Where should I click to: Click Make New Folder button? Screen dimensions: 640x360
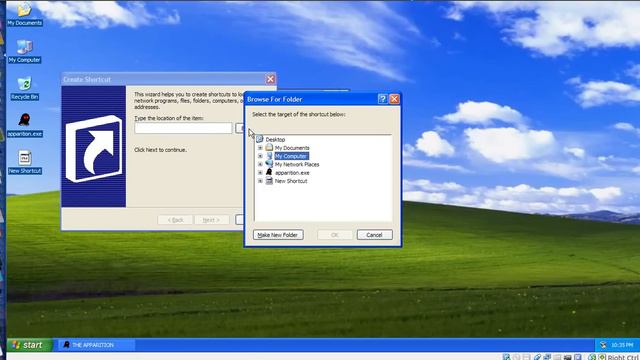click(x=278, y=235)
